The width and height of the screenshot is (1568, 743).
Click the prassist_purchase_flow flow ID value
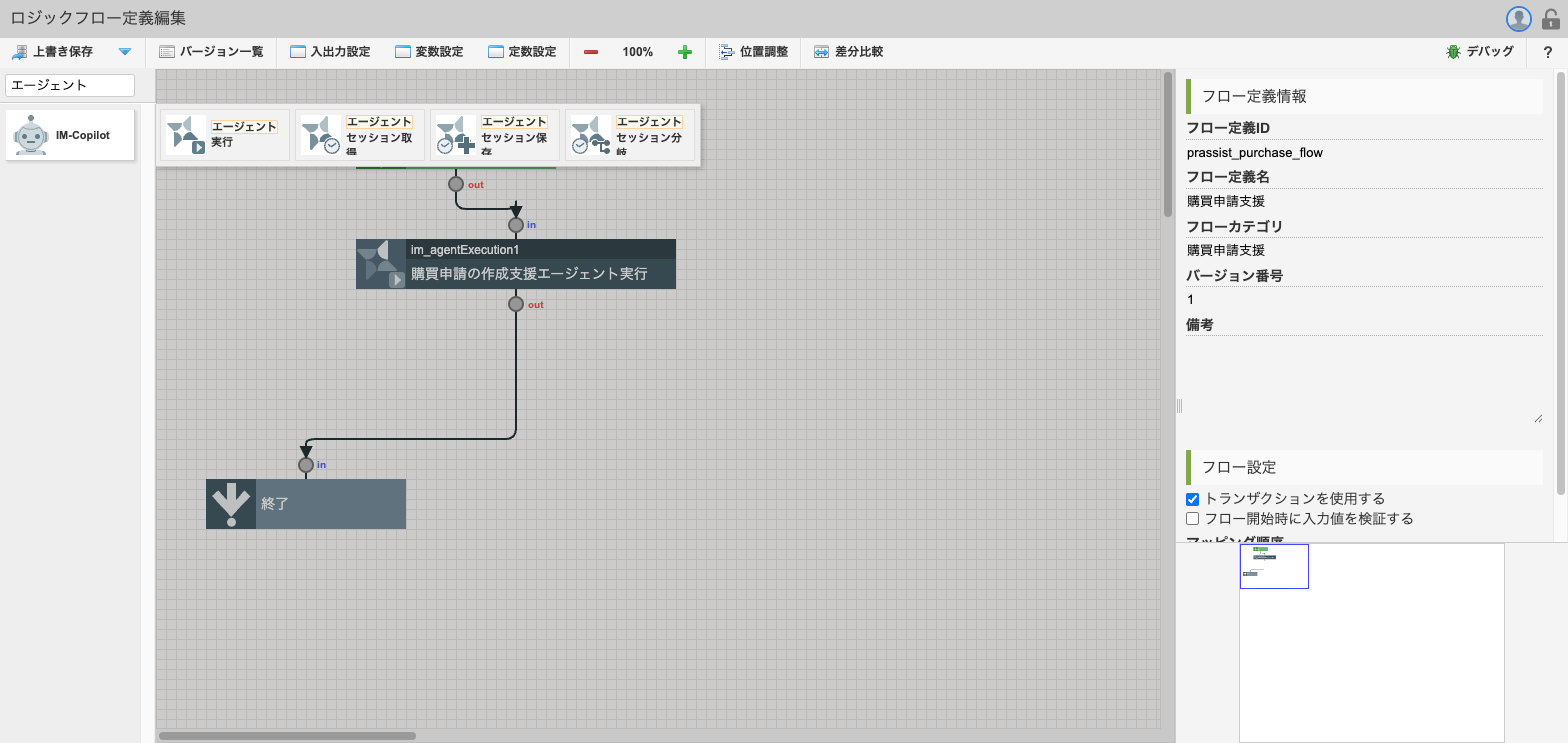tap(1254, 153)
